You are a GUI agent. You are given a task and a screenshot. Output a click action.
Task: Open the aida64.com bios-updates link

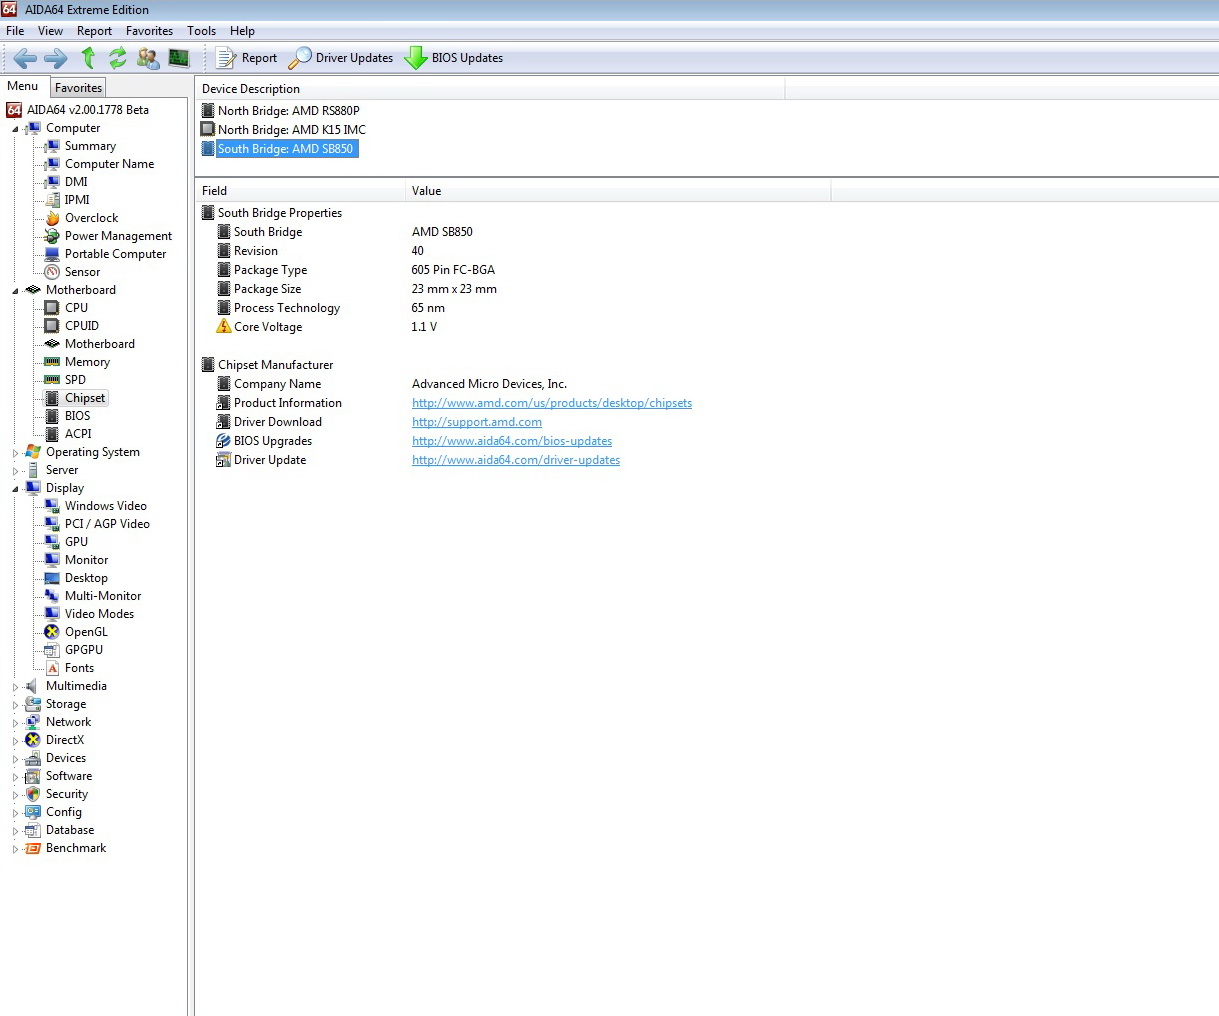coord(512,441)
